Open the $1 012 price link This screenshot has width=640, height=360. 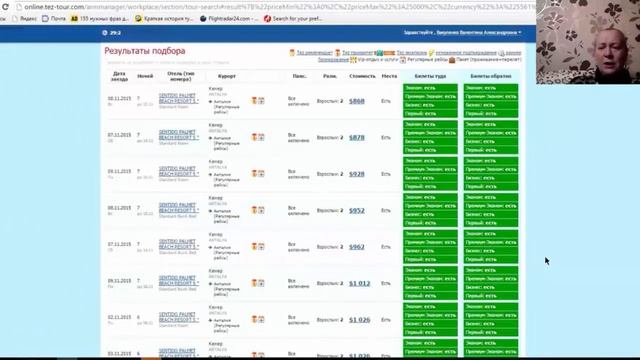(x=360, y=283)
